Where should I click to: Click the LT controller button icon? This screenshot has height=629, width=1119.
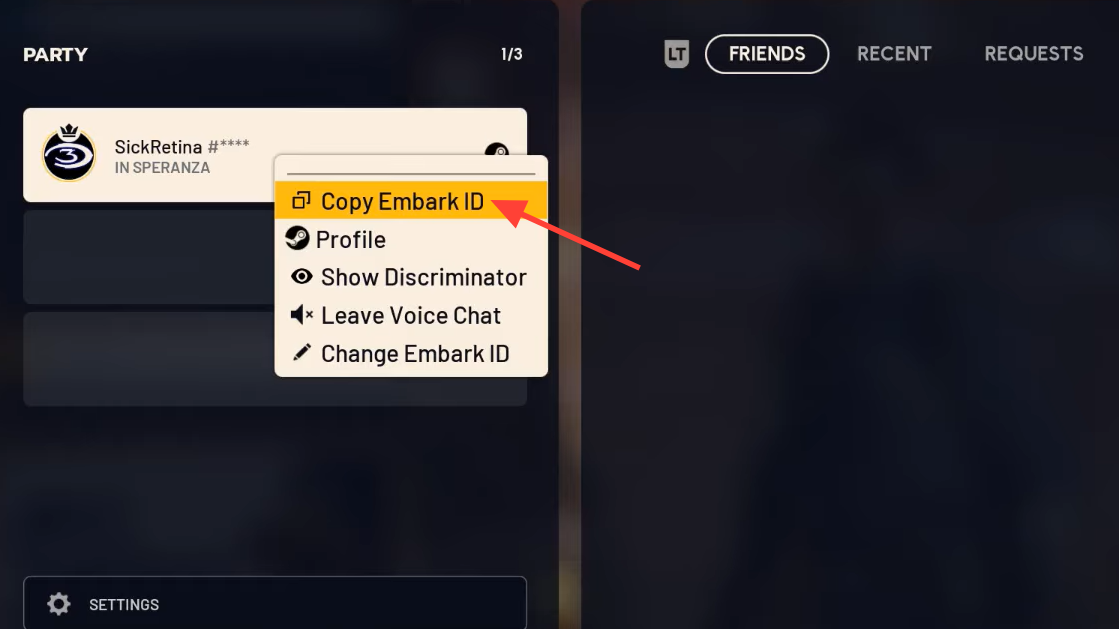click(x=676, y=54)
